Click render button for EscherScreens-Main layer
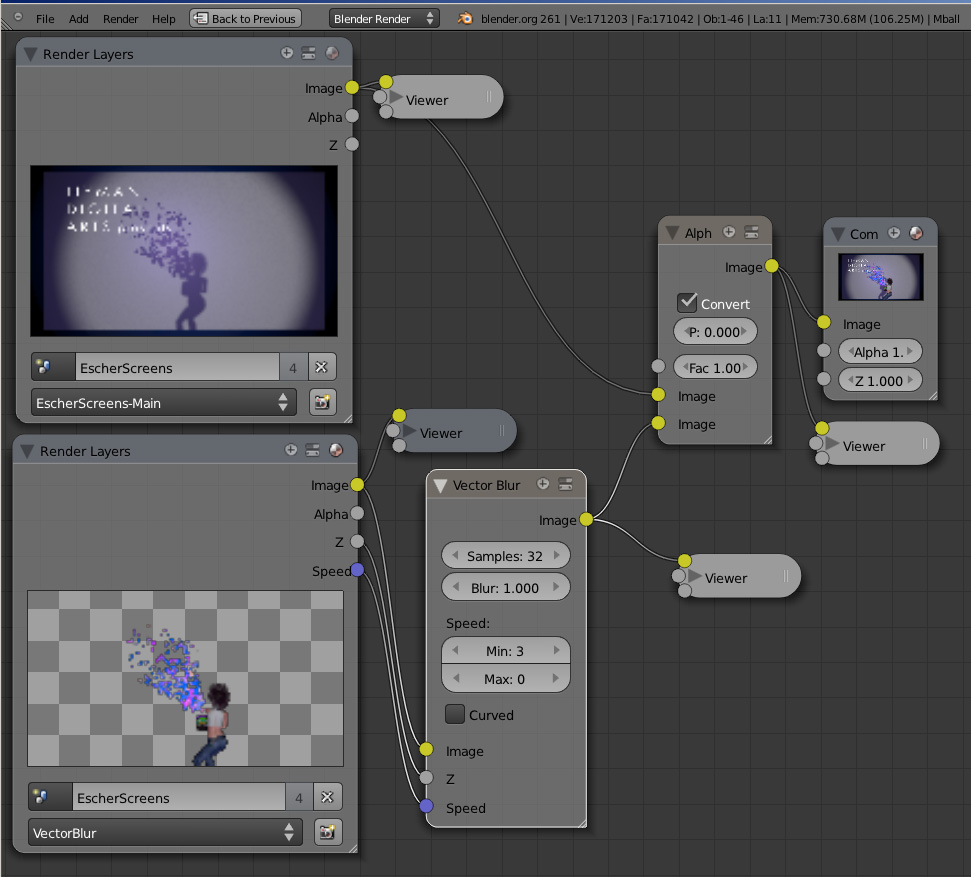Screen dimensions: 971x877 tap(321, 403)
